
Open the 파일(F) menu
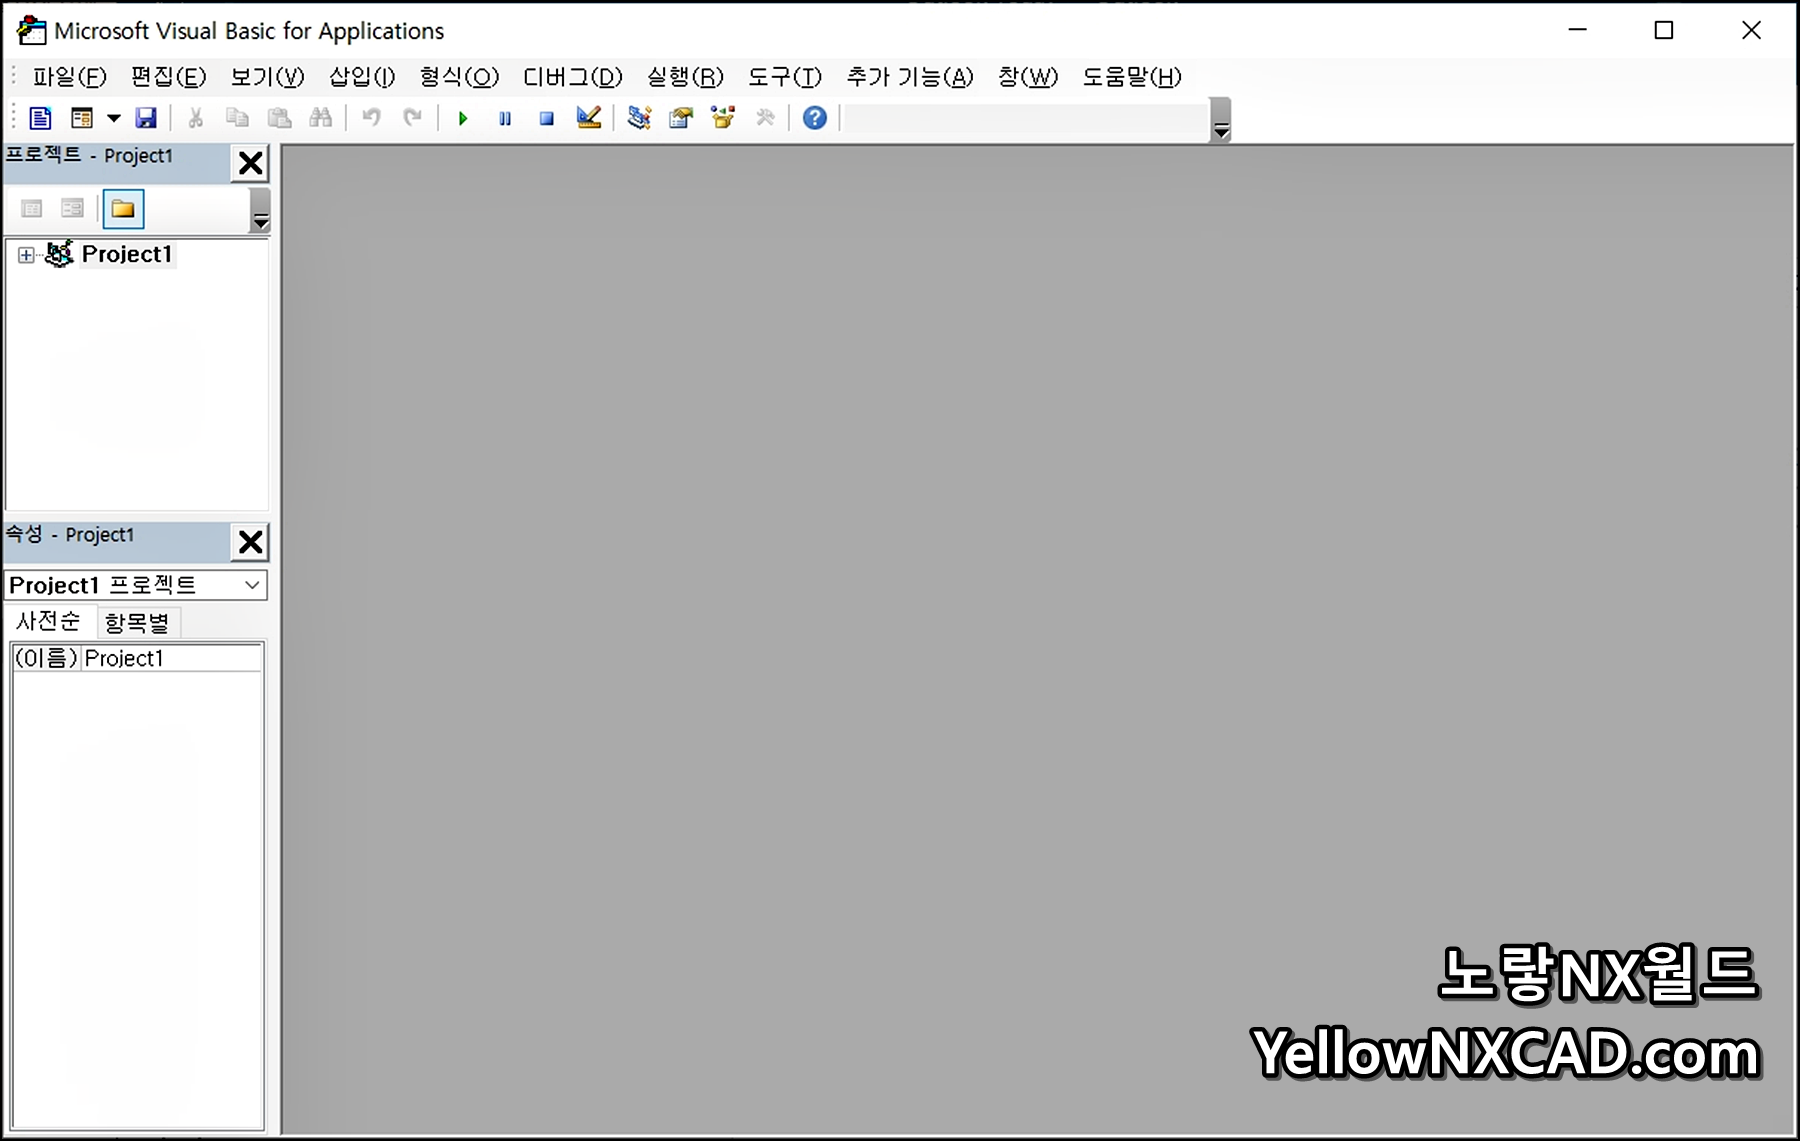(x=69, y=77)
